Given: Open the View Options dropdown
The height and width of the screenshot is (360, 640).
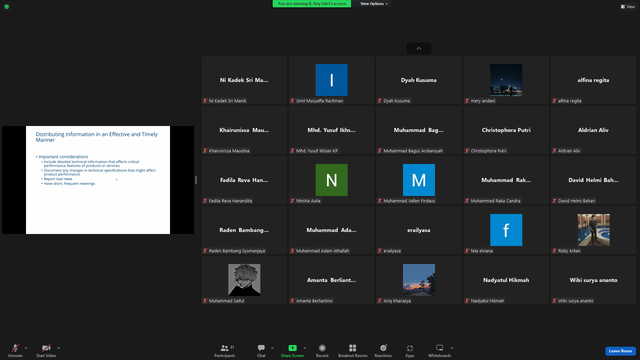Looking at the screenshot, I should (x=373, y=4).
